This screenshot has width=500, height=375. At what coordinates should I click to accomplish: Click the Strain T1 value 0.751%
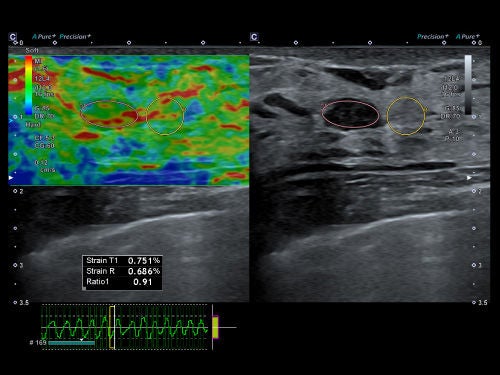tap(144, 261)
